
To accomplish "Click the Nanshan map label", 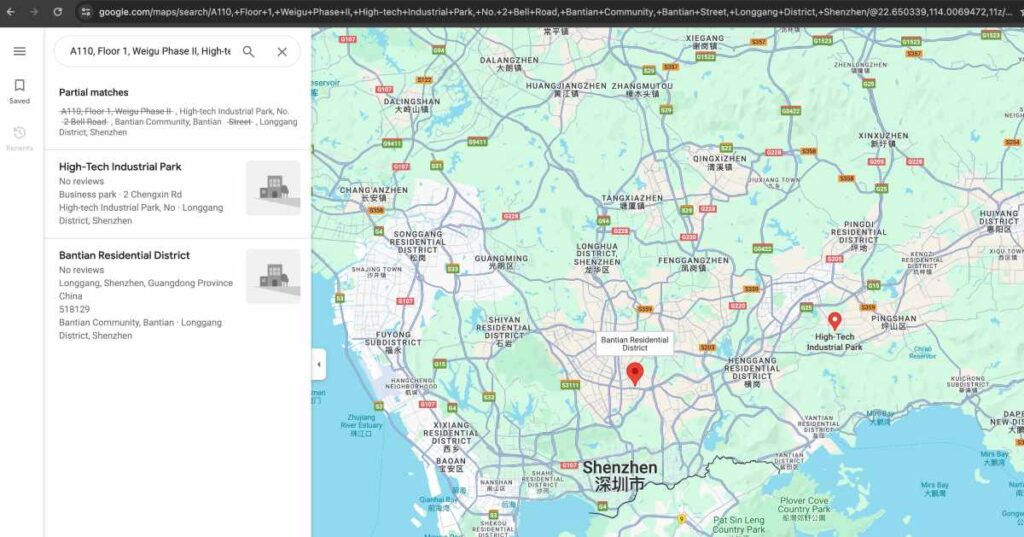I will pyautogui.click(x=496, y=485).
